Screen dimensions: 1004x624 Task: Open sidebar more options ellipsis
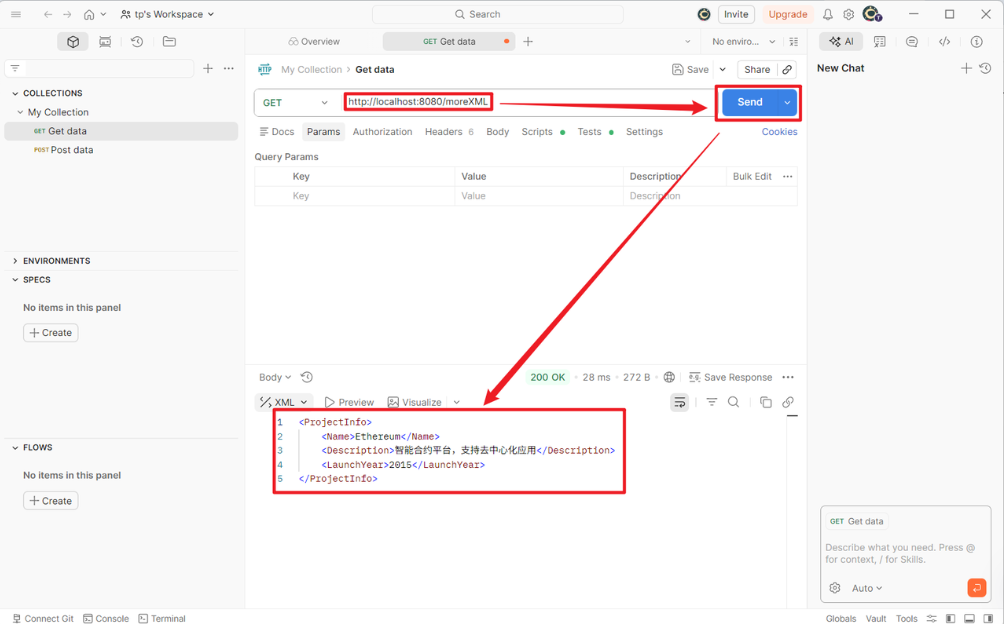tap(229, 68)
